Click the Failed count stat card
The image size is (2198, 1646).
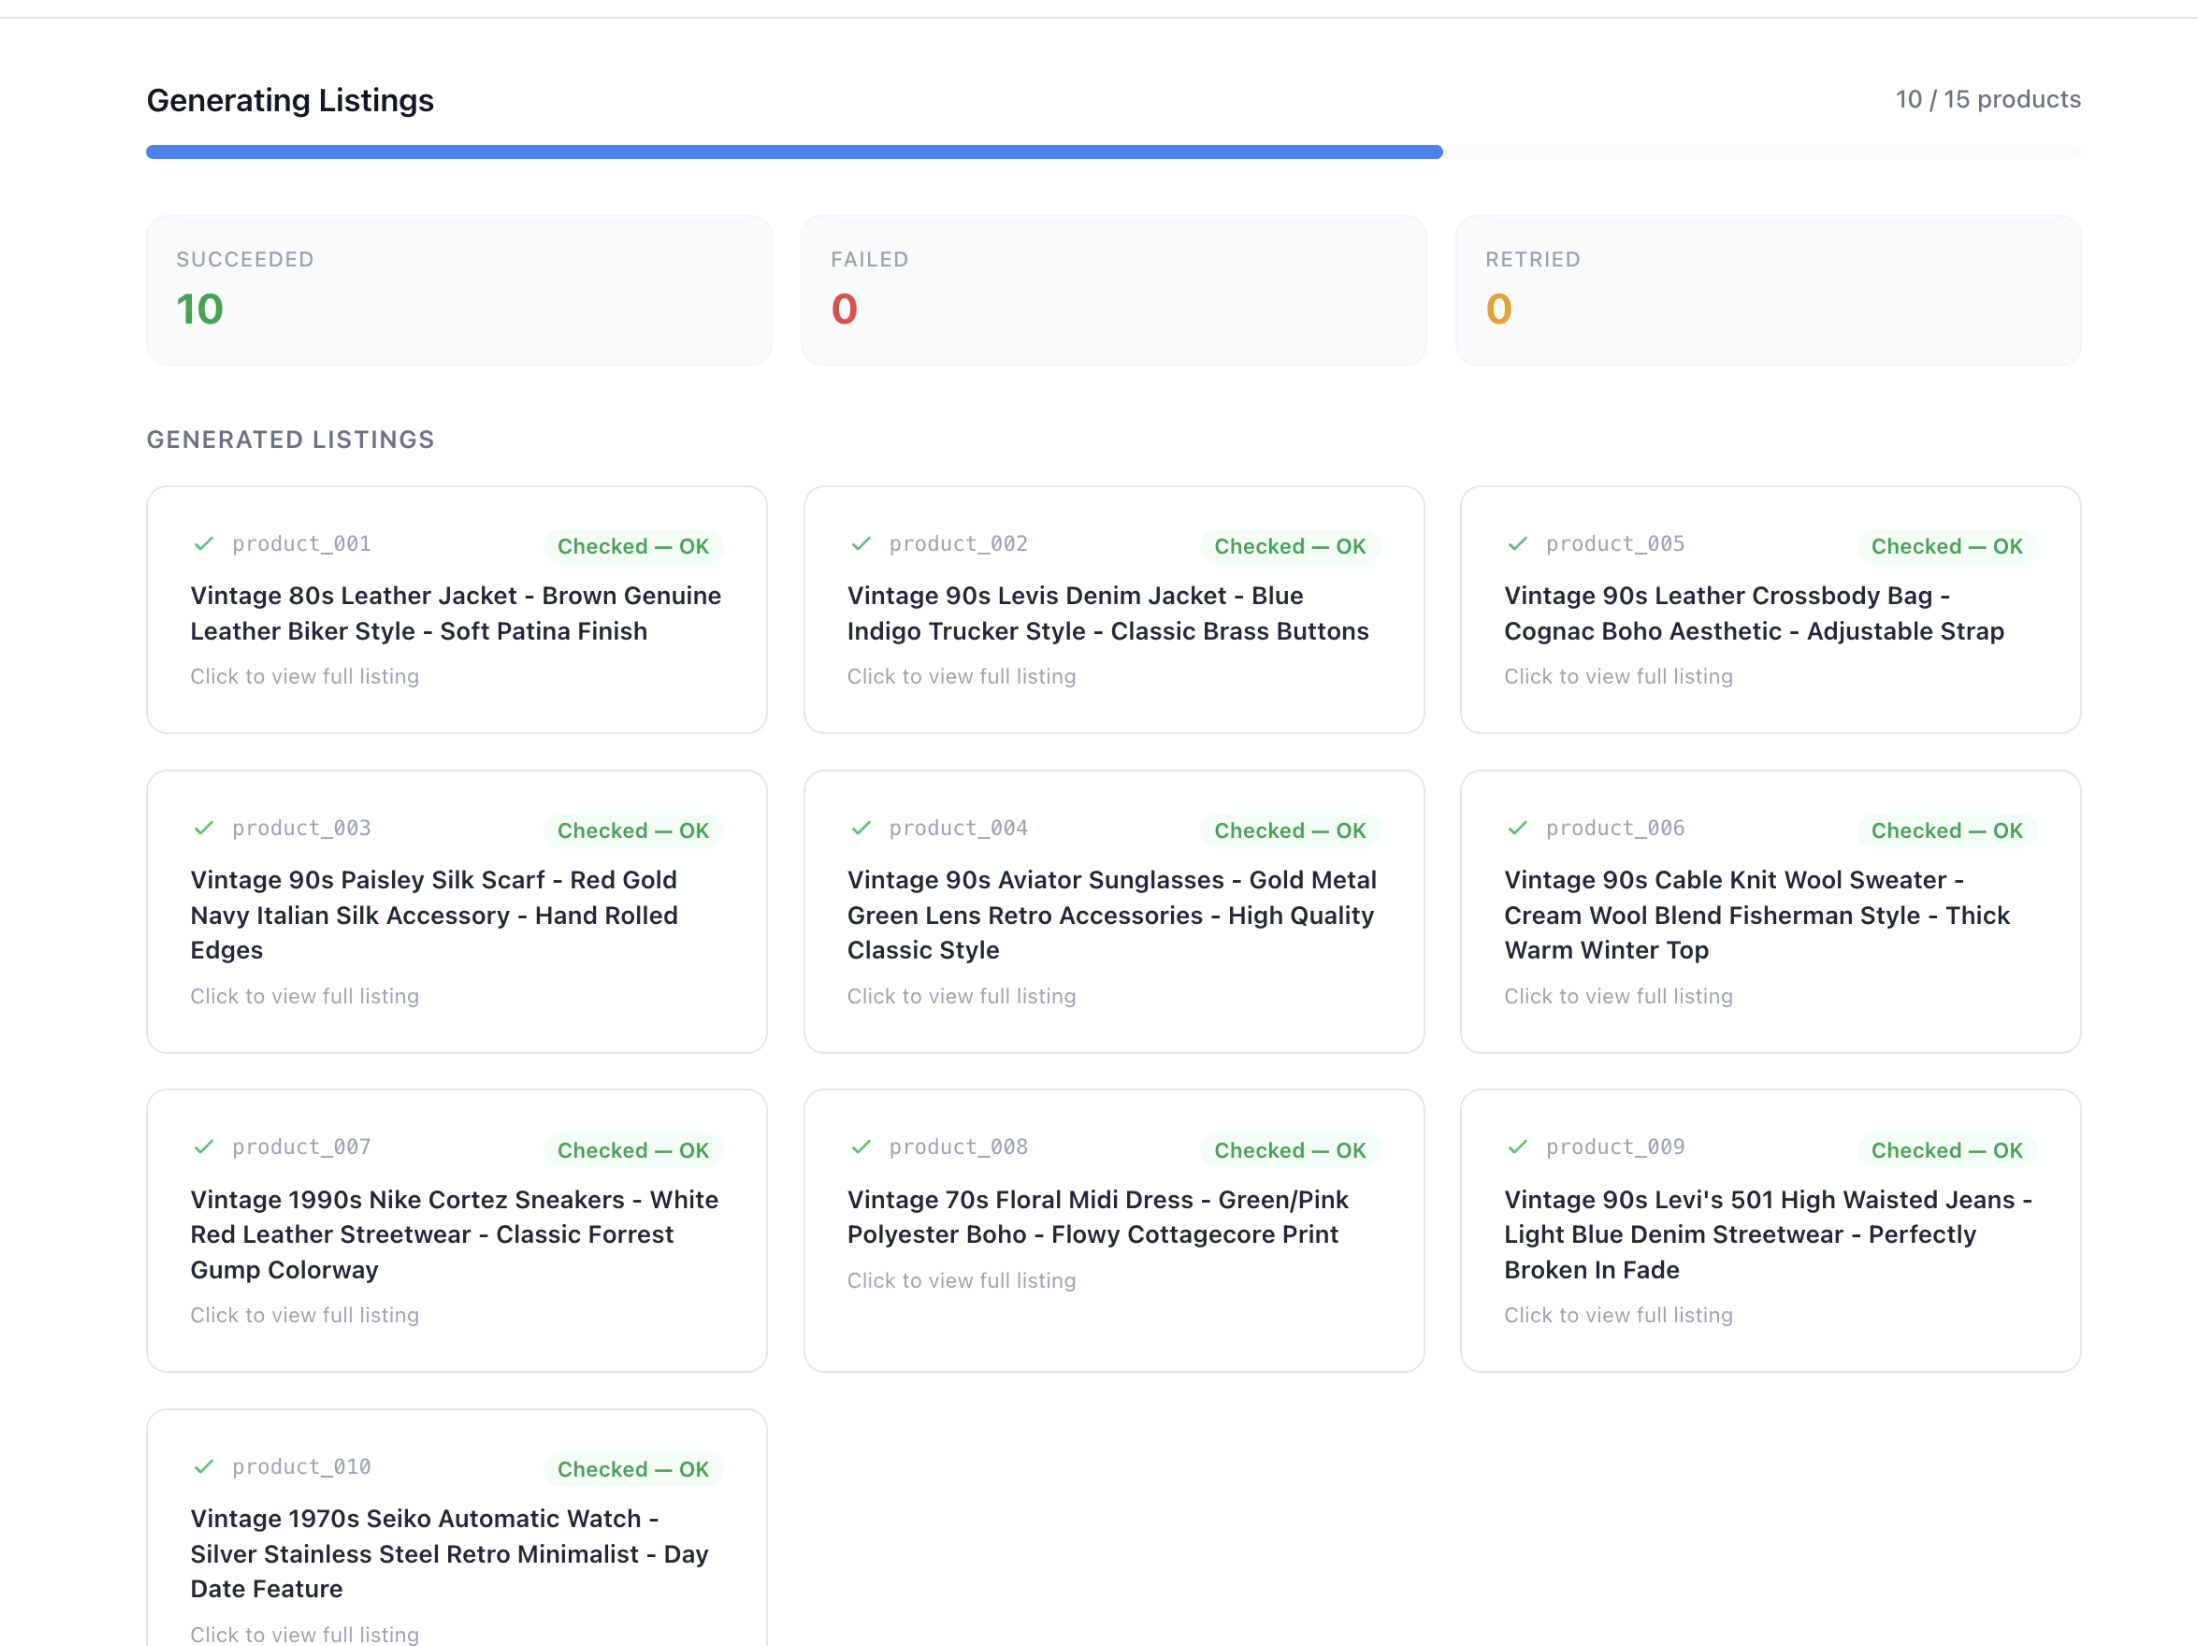(x=1112, y=290)
